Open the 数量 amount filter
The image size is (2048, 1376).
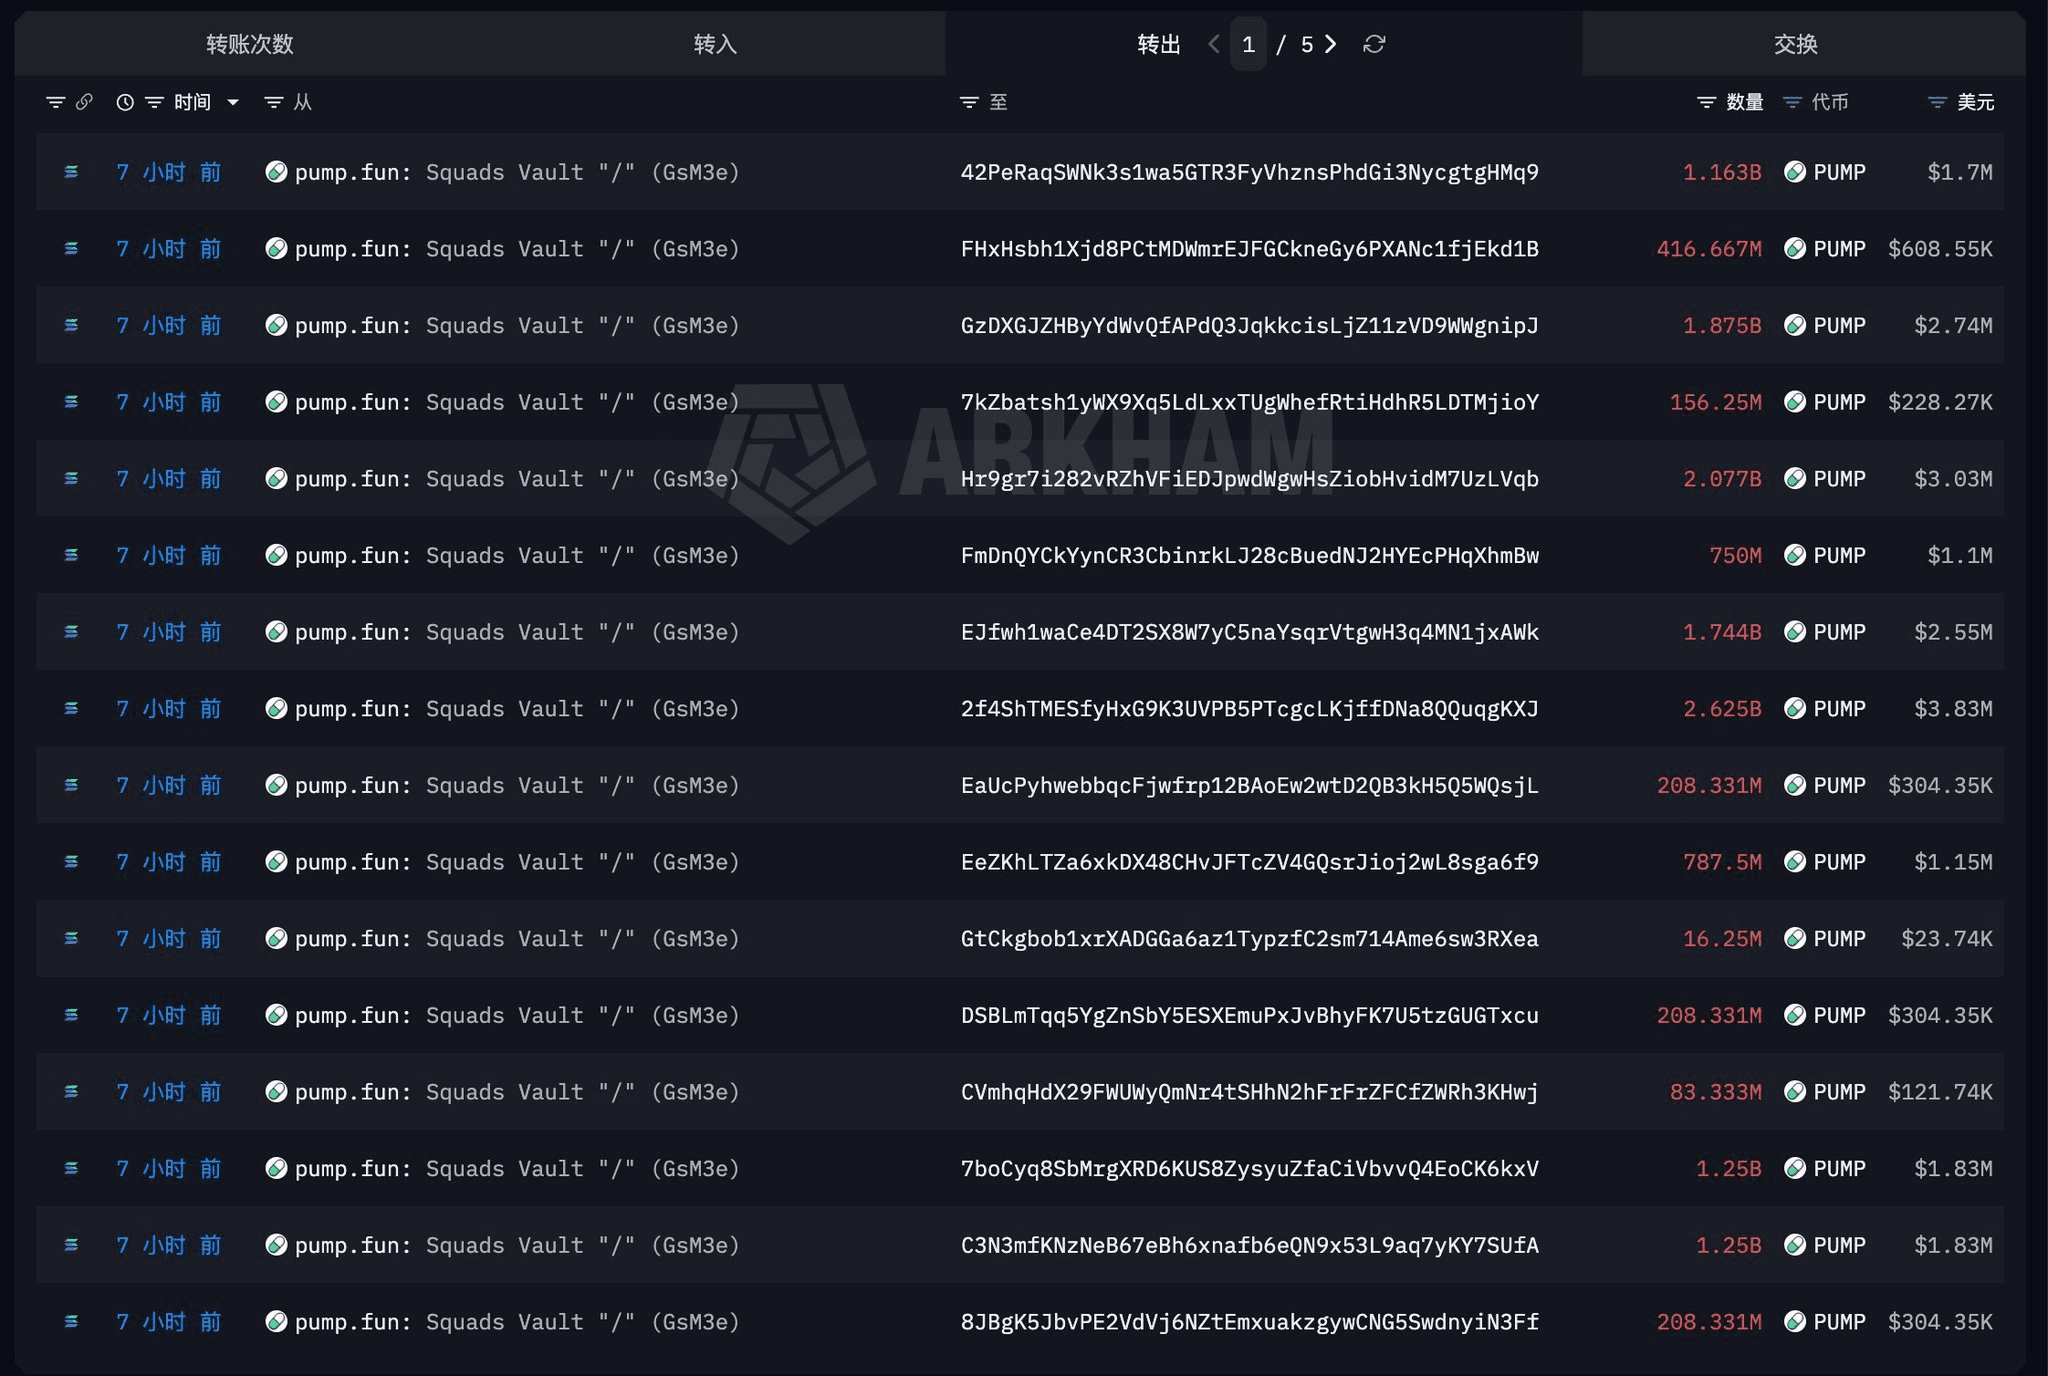point(1707,102)
